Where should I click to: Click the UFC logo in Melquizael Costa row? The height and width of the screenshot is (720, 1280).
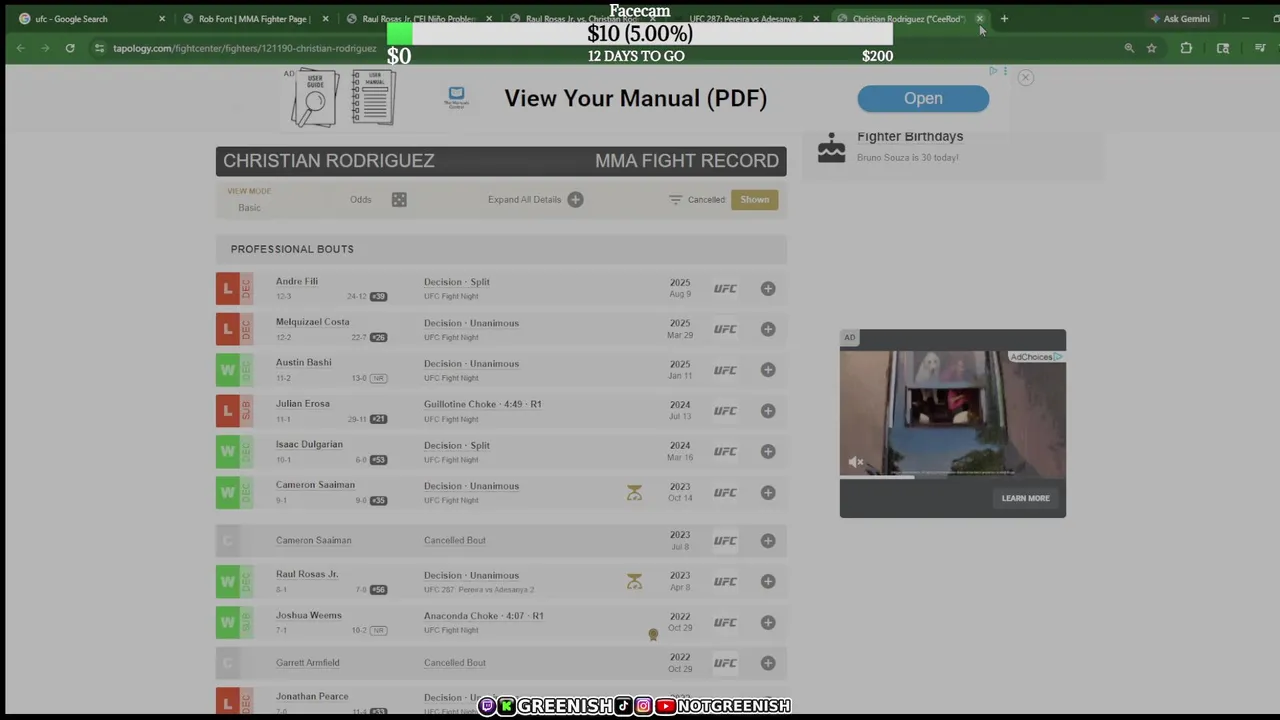coord(725,329)
